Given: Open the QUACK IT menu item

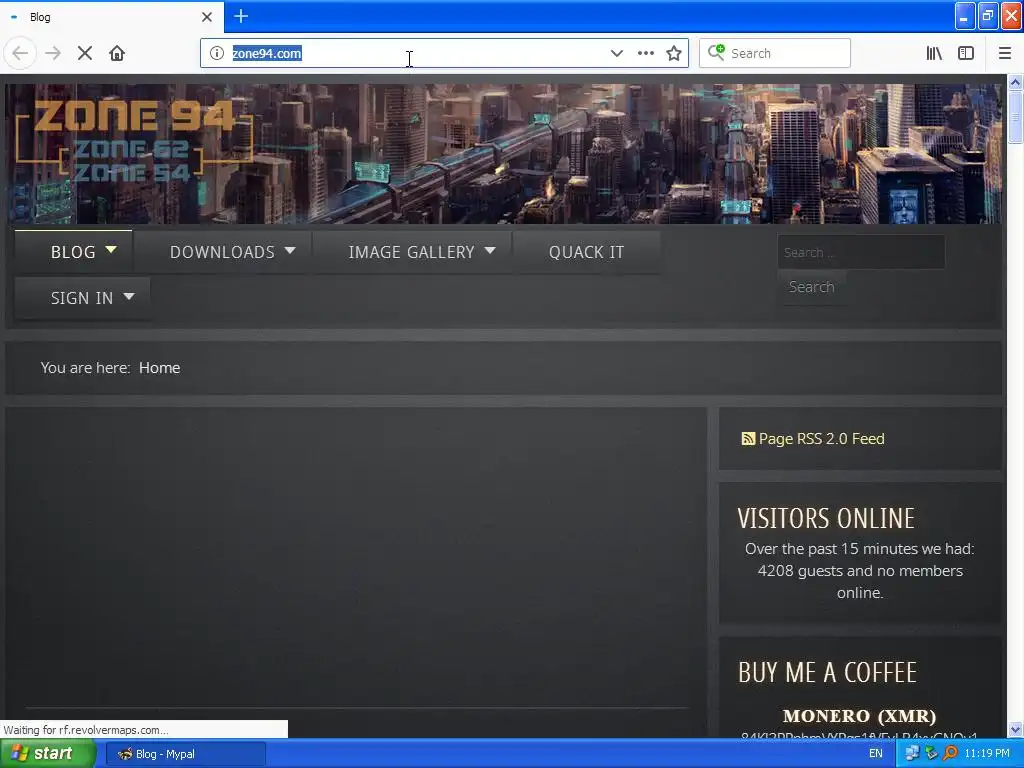Looking at the screenshot, I should (586, 252).
